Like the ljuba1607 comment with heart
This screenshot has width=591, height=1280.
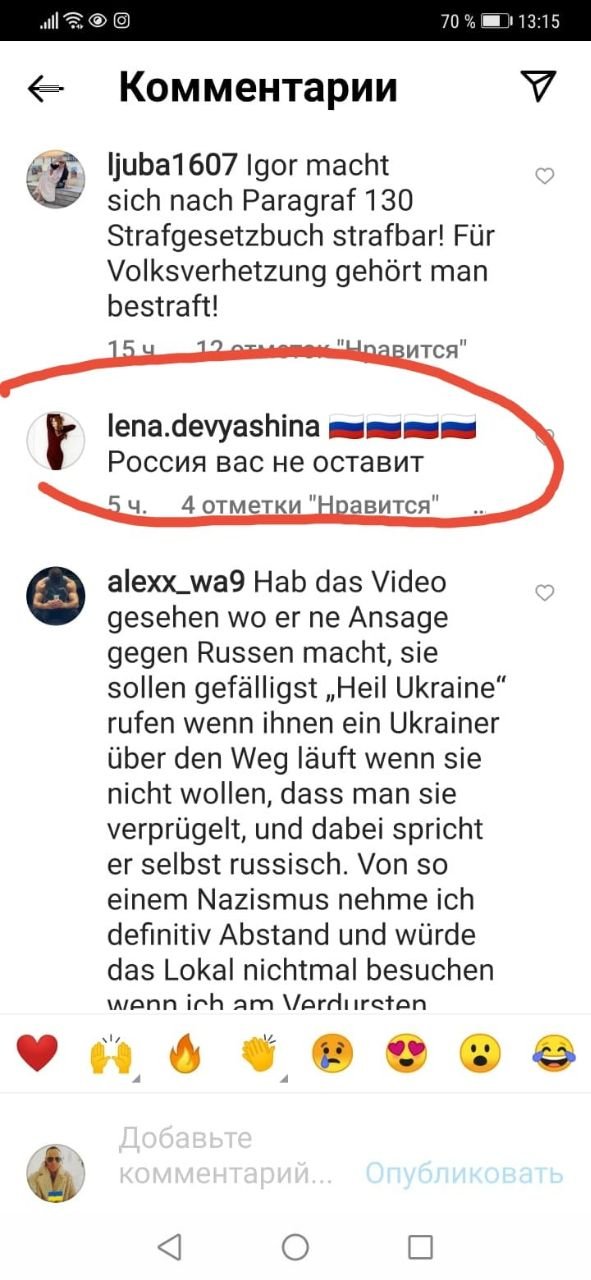click(545, 176)
